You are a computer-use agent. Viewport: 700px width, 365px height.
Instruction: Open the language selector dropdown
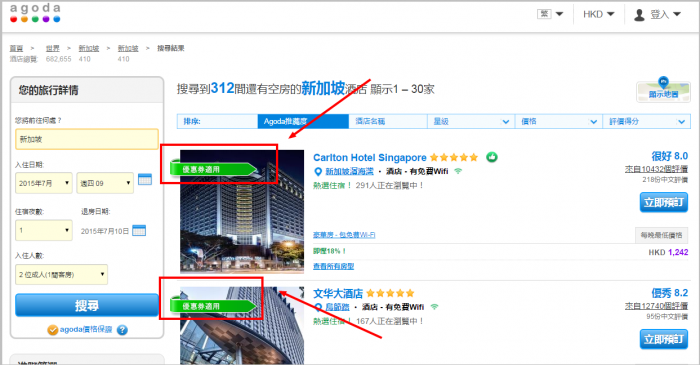[x=550, y=14]
